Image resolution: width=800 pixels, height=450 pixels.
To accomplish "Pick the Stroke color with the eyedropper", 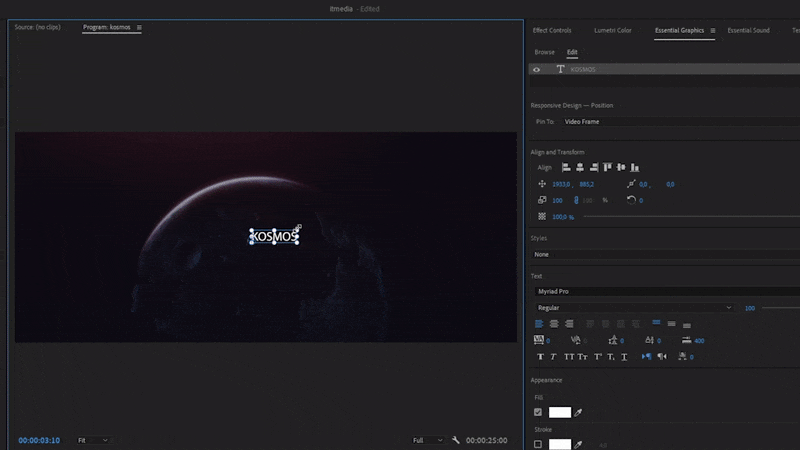I will tap(578, 445).
